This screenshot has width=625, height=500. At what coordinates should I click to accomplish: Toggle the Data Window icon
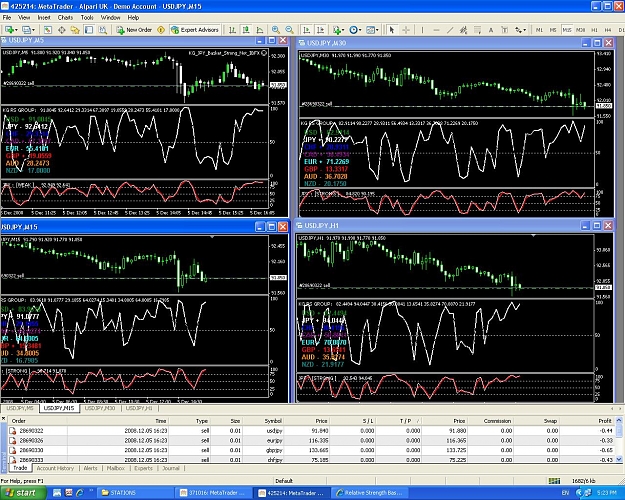click(x=61, y=30)
